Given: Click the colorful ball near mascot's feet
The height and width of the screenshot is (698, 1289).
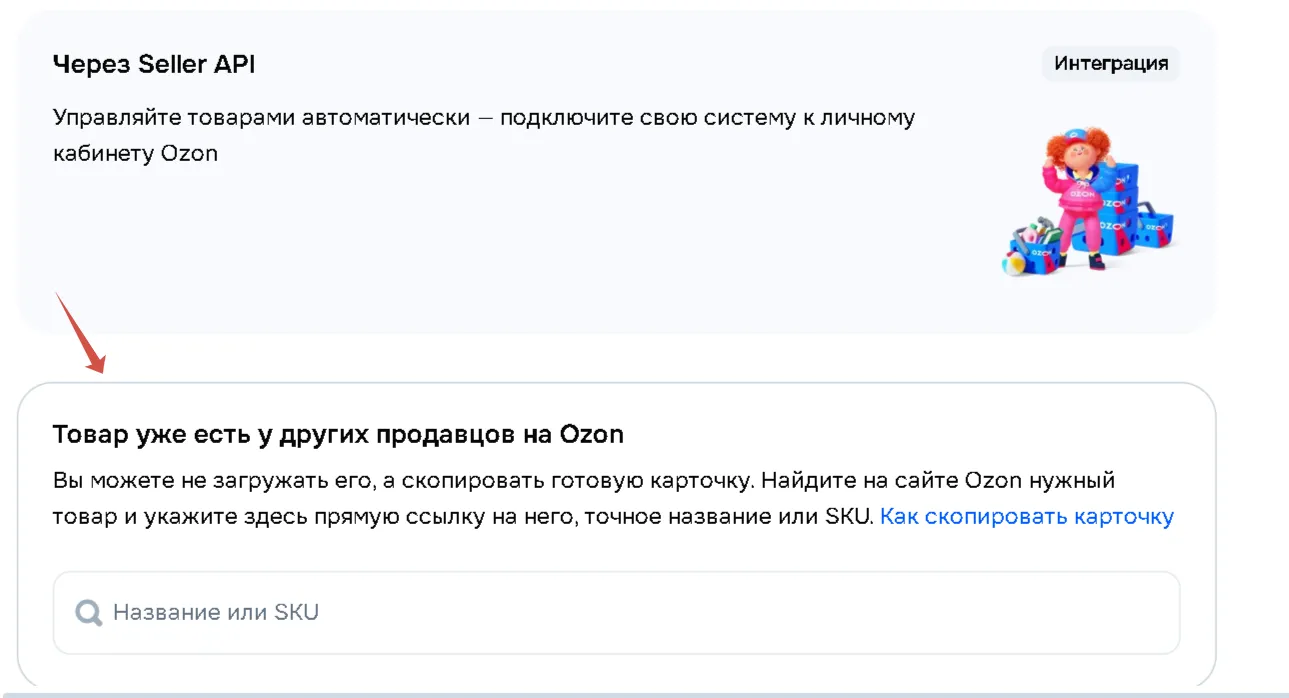Looking at the screenshot, I should click(x=1012, y=264).
